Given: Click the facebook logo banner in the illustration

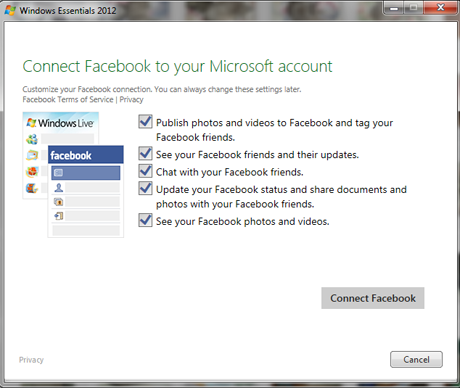Looking at the screenshot, I should click(86, 155).
